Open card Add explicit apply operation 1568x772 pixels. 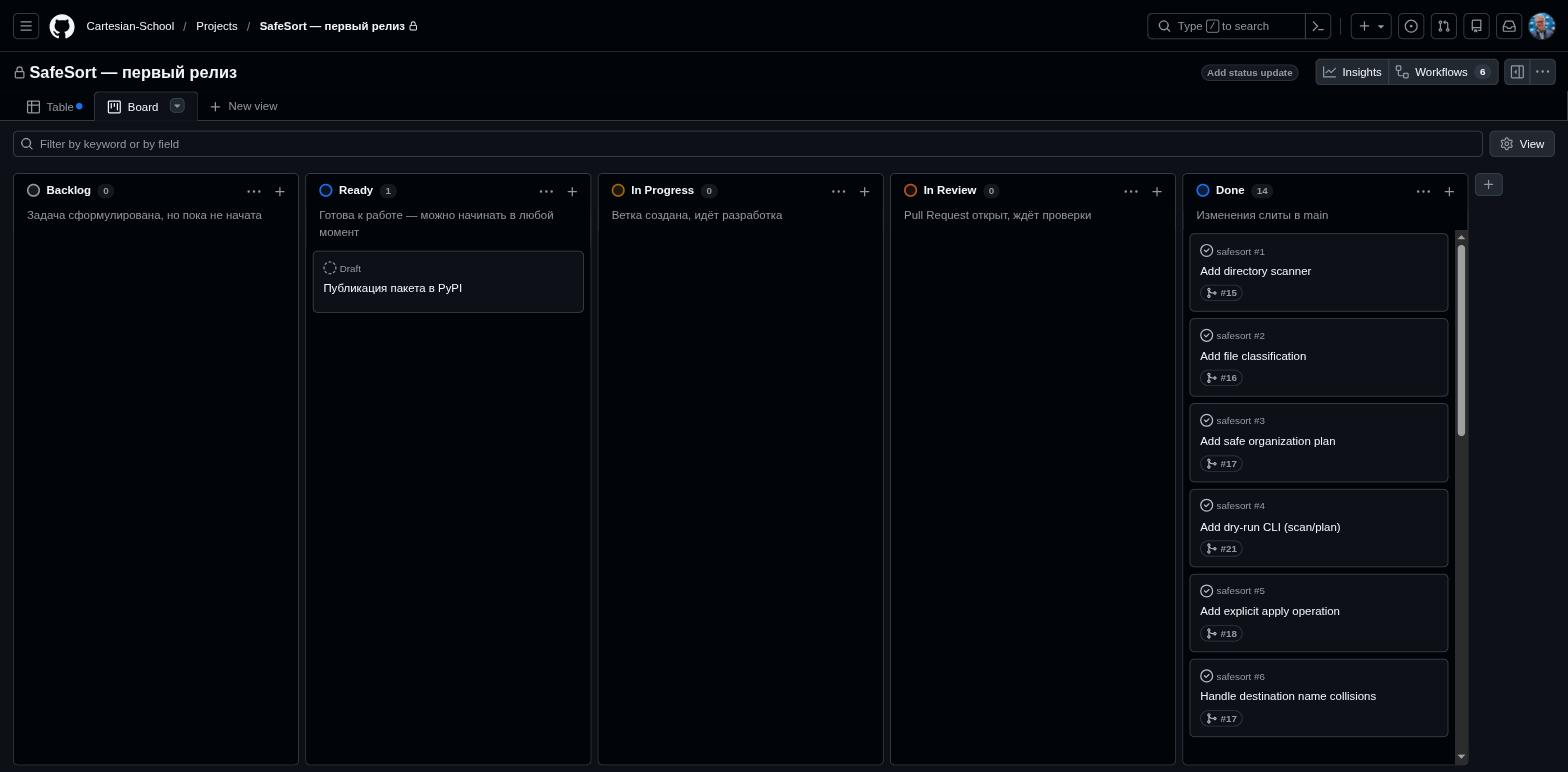point(1269,611)
